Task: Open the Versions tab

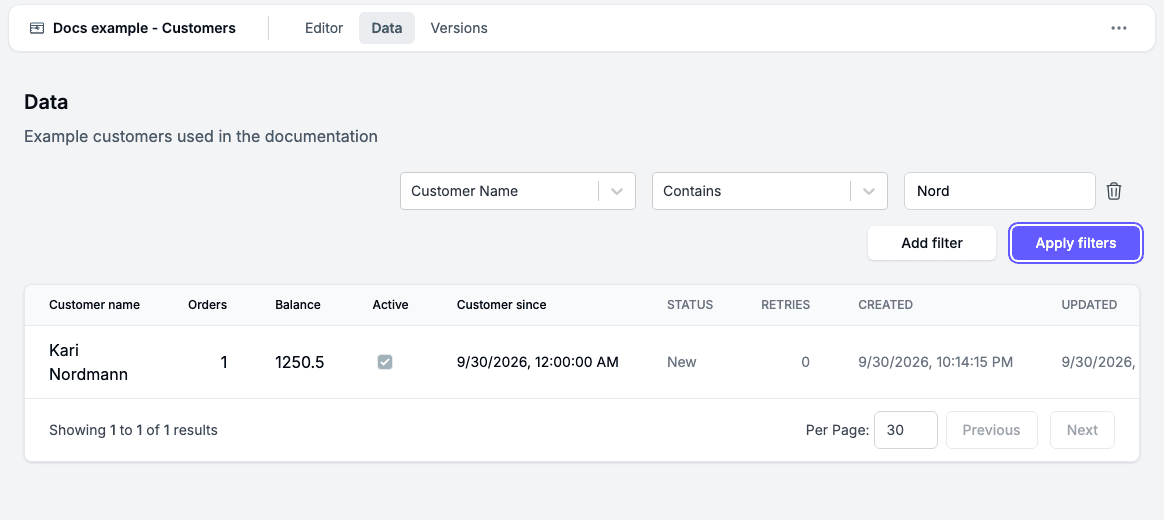Action: [x=459, y=28]
